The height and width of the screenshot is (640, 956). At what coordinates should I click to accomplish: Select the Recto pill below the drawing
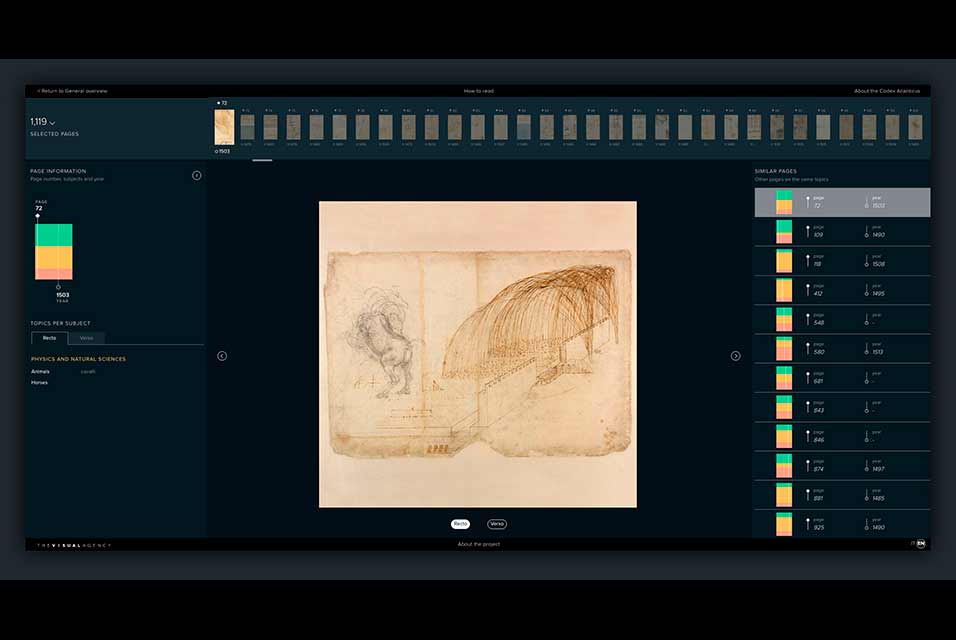tap(460, 524)
